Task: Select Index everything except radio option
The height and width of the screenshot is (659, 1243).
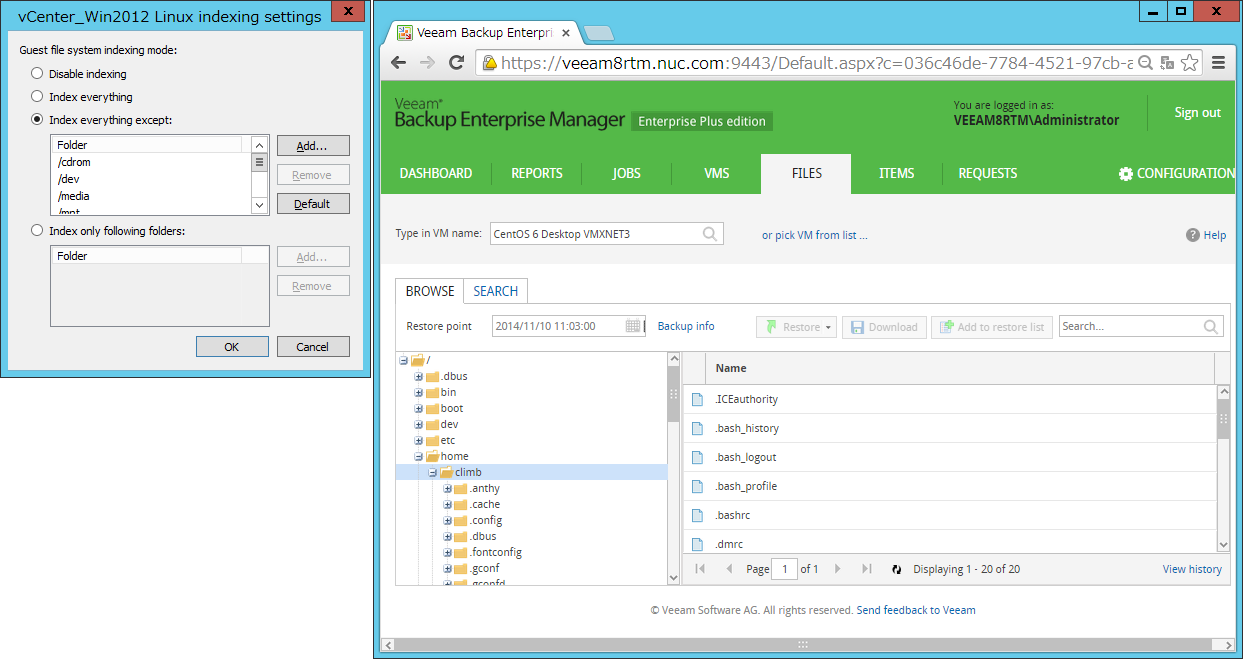Action: pos(37,120)
